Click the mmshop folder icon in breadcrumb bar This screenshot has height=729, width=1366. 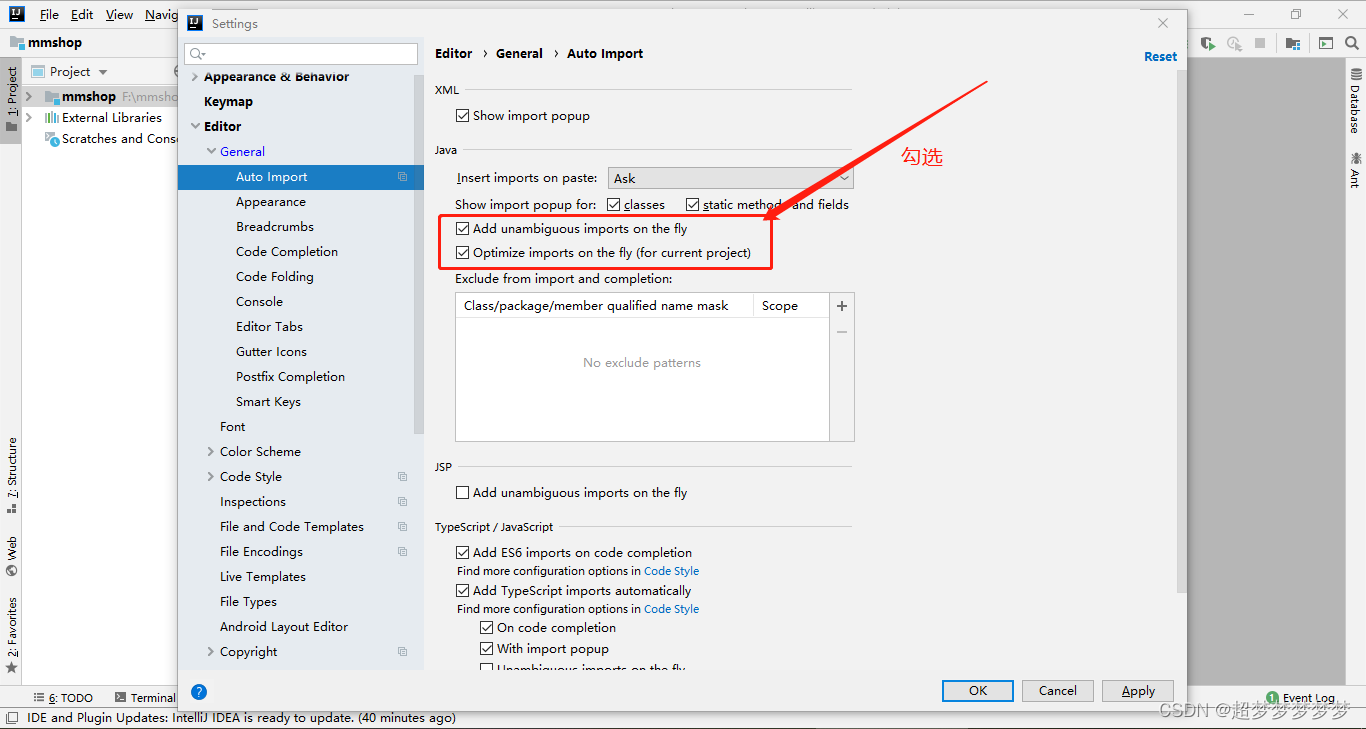pyautogui.click(x=17, y=43)
